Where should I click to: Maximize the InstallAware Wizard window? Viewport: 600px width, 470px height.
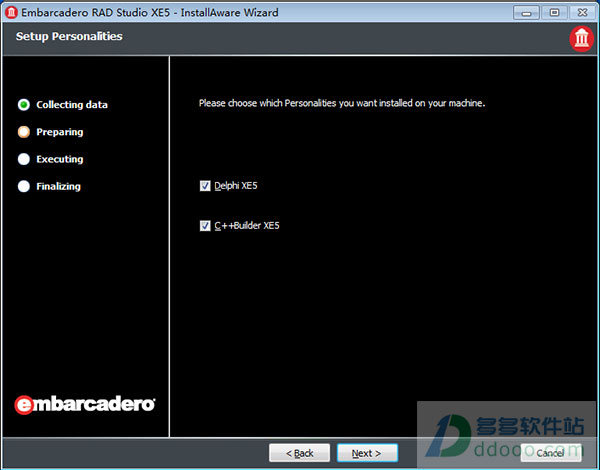[x=554, y=13]
